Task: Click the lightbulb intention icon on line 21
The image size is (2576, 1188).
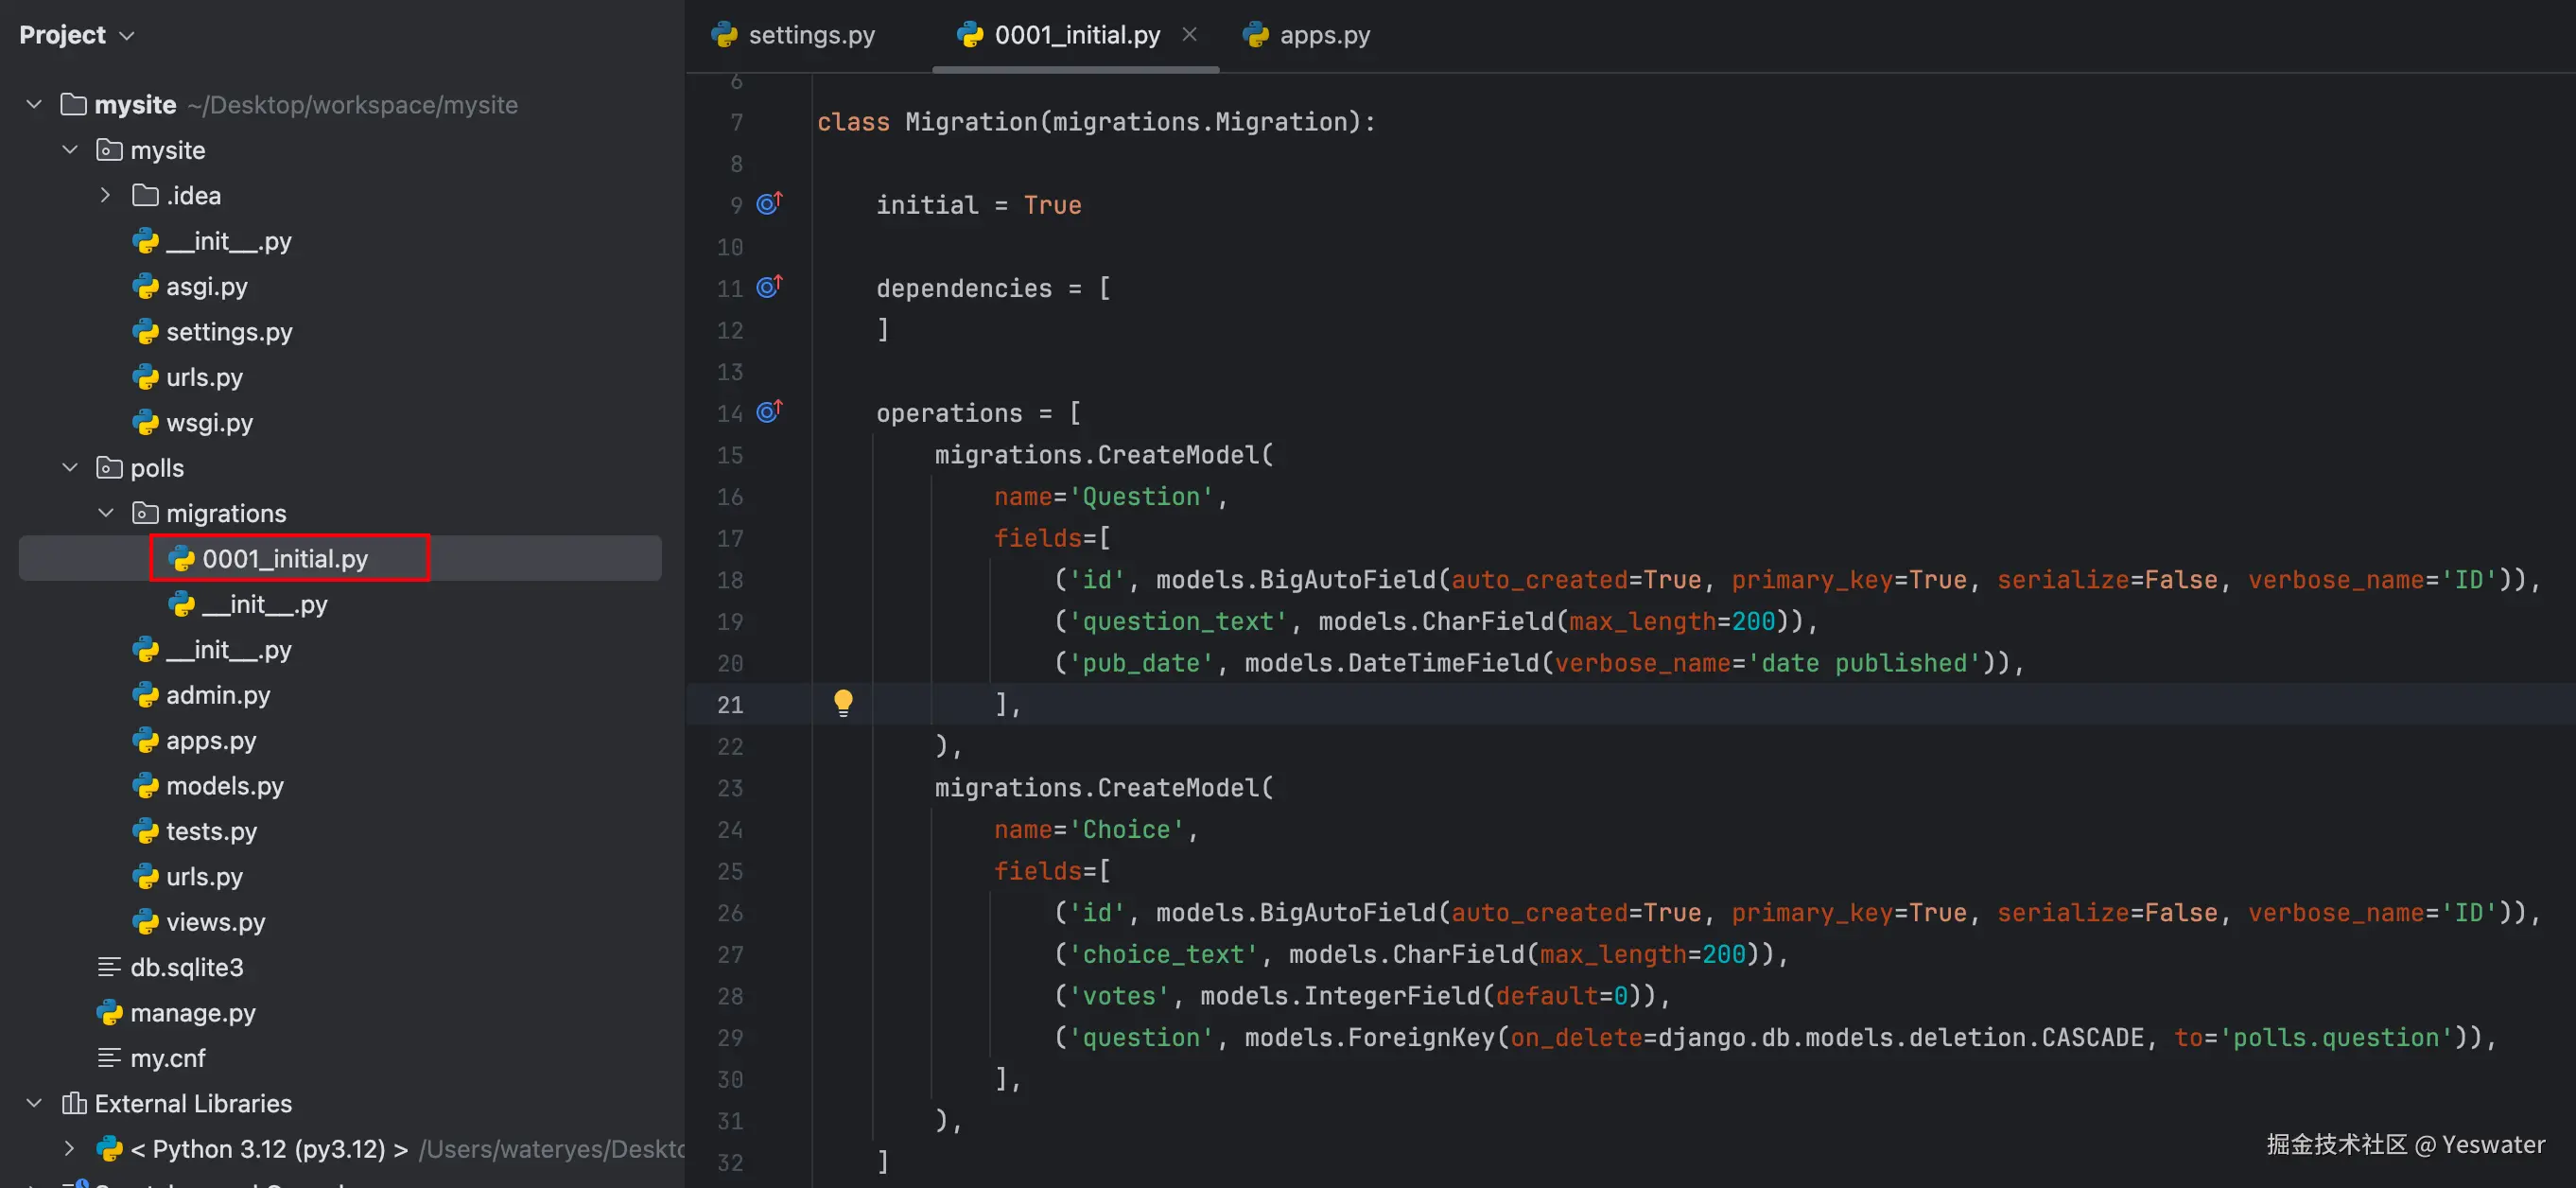Action: [x=843, y=702]
